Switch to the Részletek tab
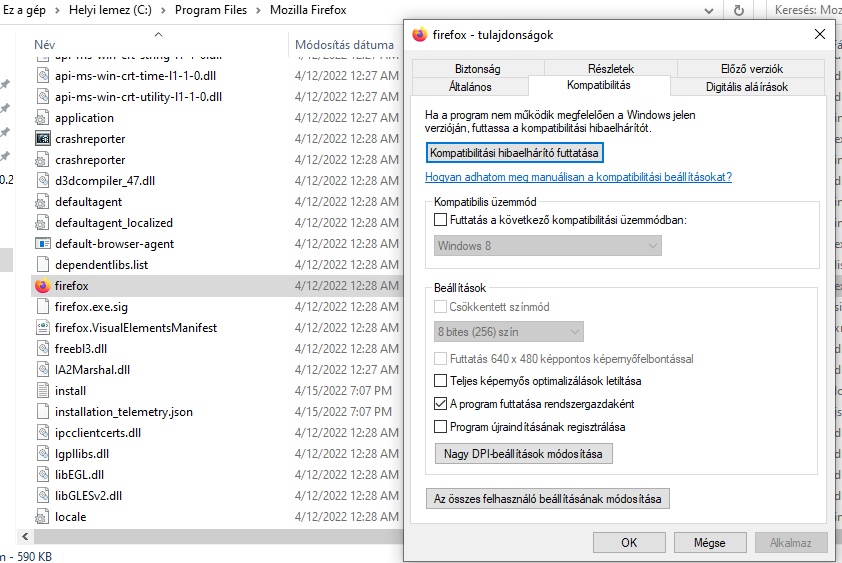Viewport: 842px width, 563px height. point(611,68)
